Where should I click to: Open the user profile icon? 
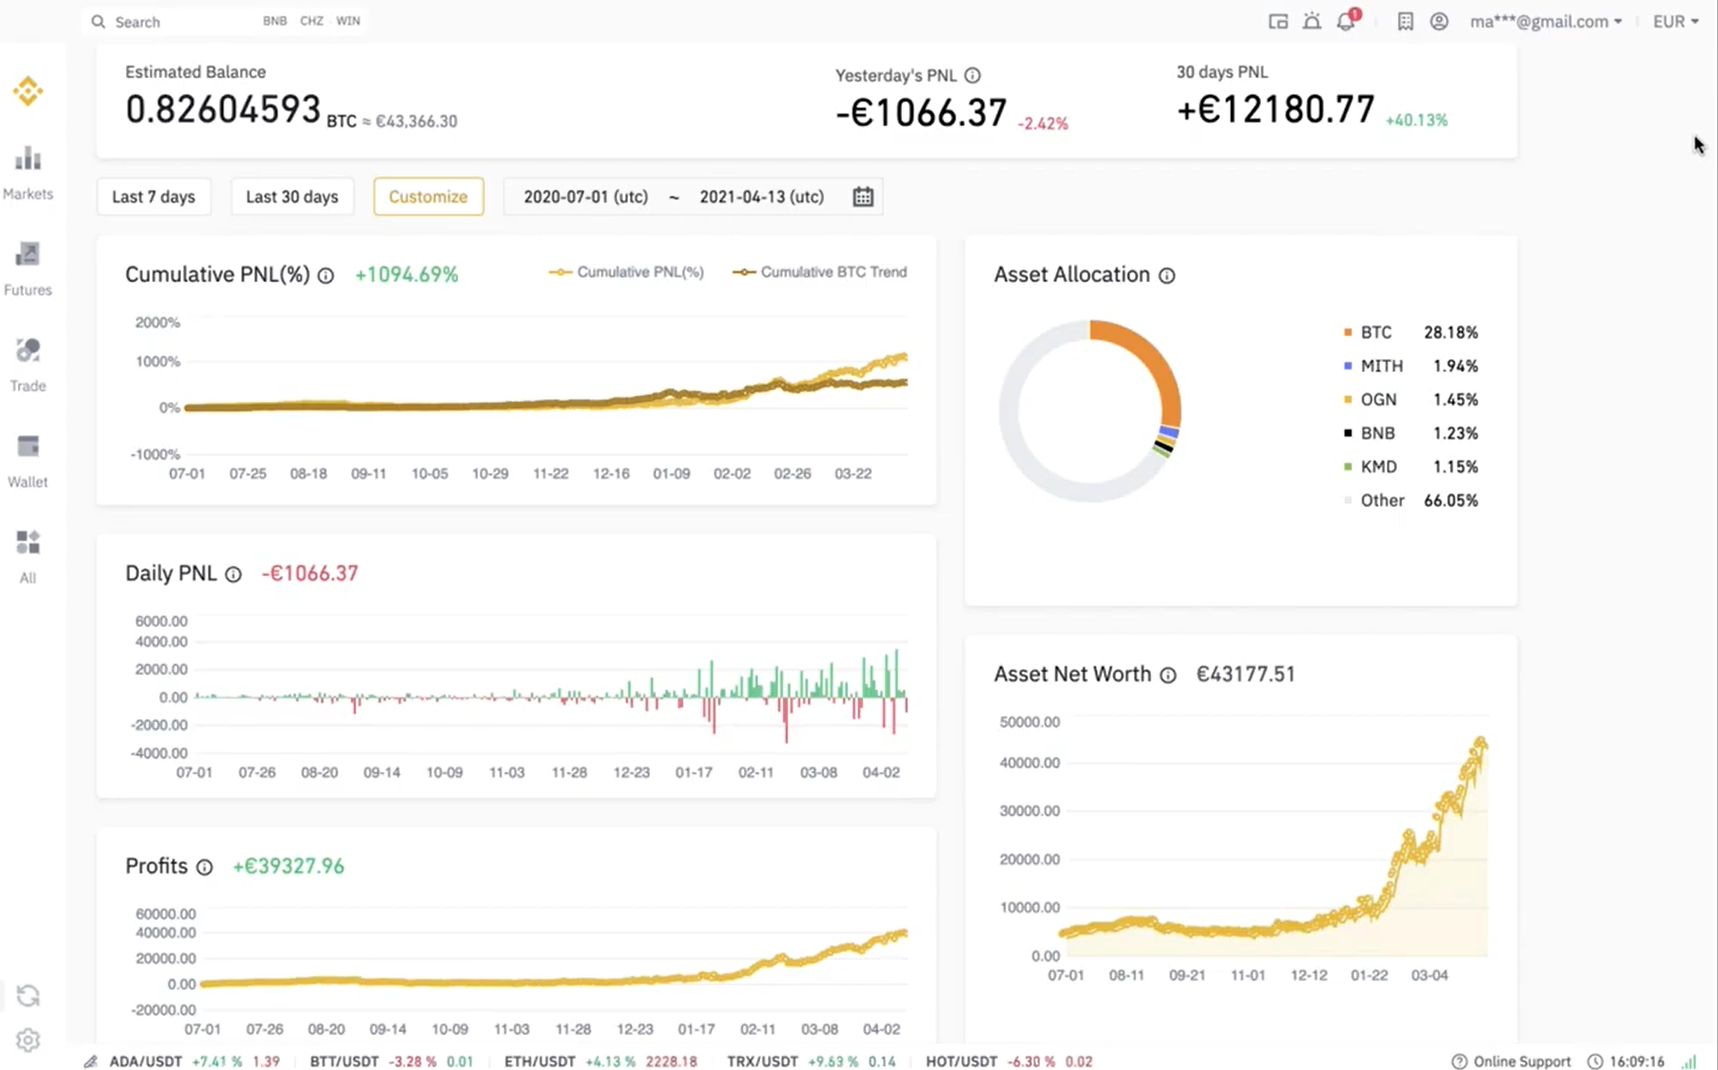pos(1438,21)
